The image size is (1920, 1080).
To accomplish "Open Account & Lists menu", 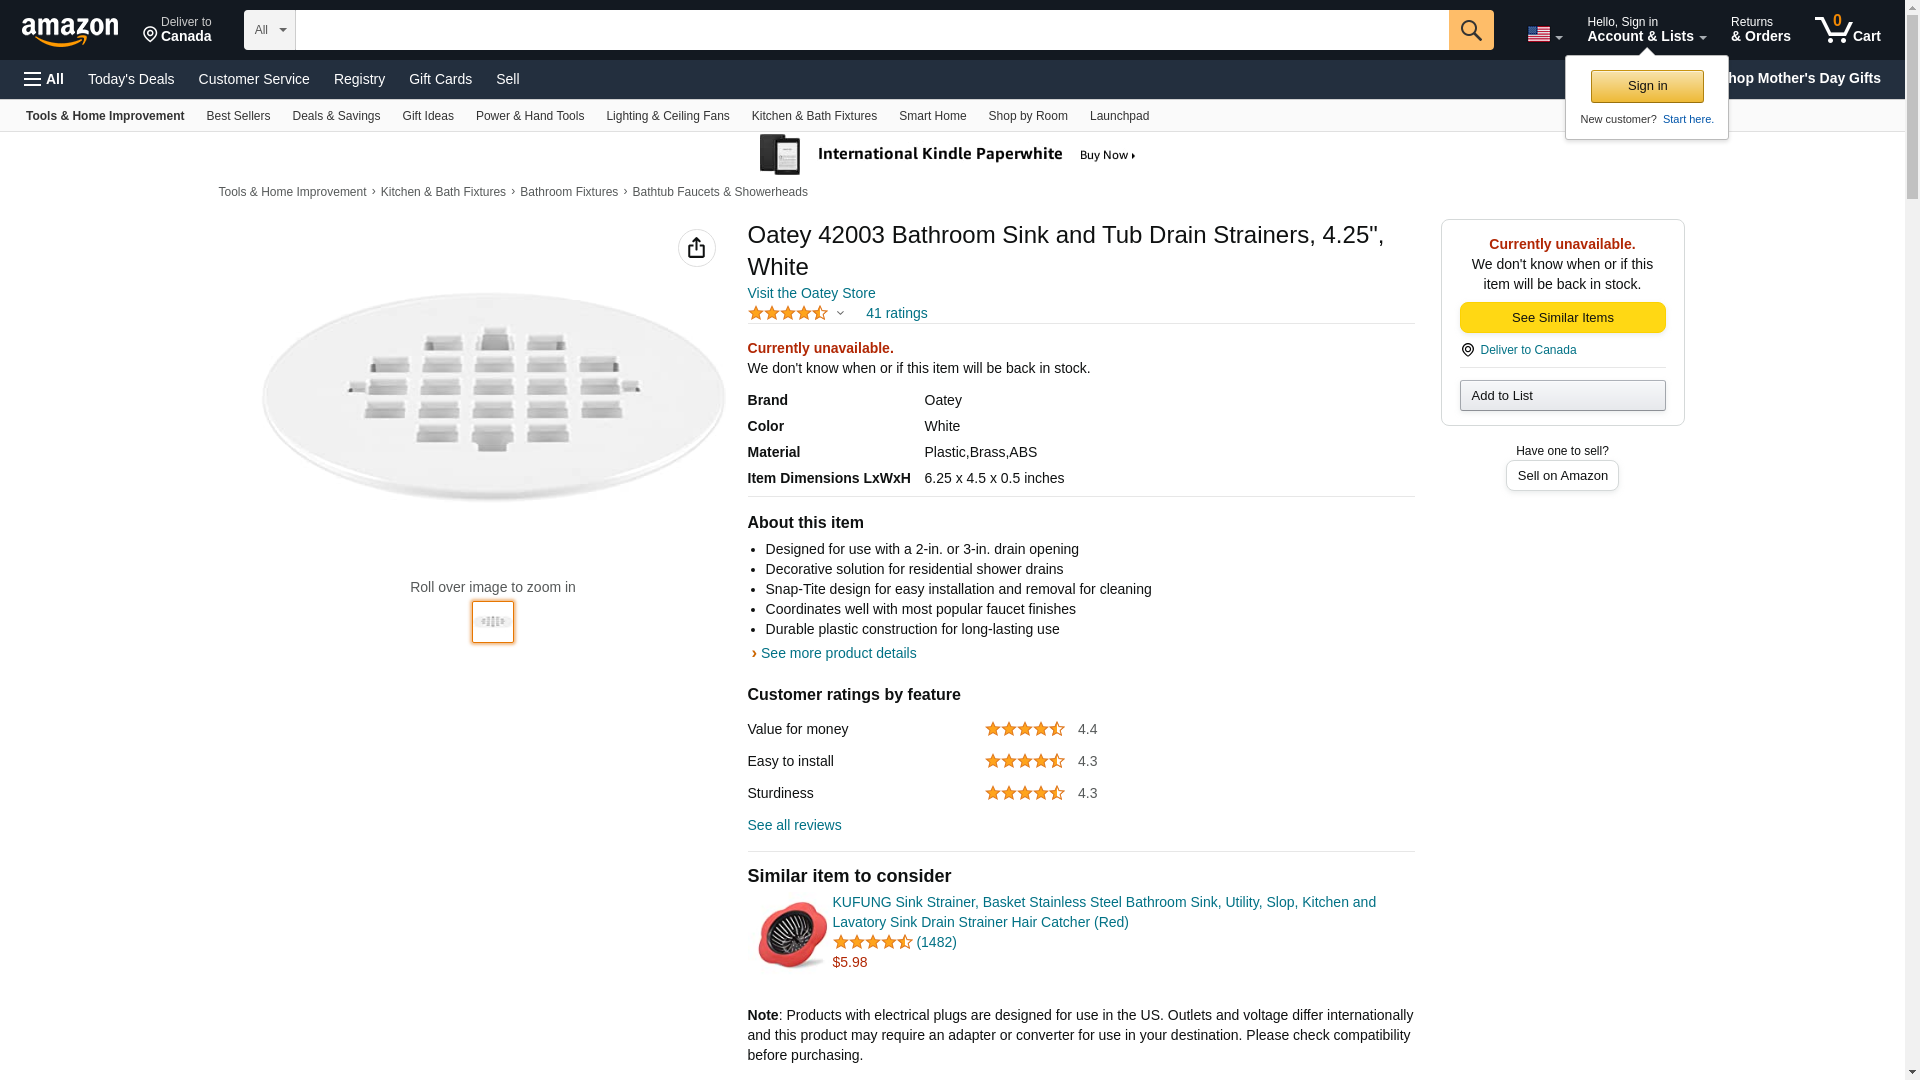I will [x=1646, y=30].
